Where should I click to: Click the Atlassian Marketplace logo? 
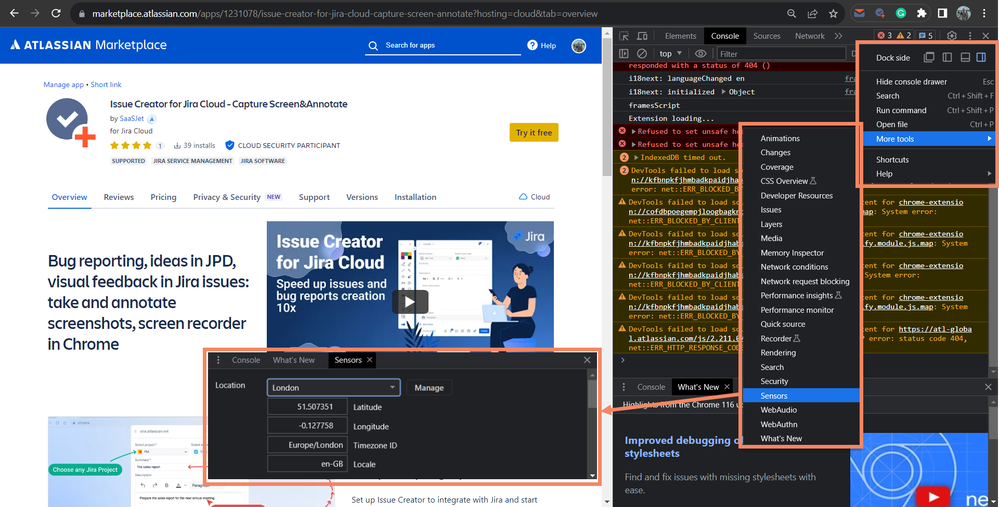click(88, 45)
